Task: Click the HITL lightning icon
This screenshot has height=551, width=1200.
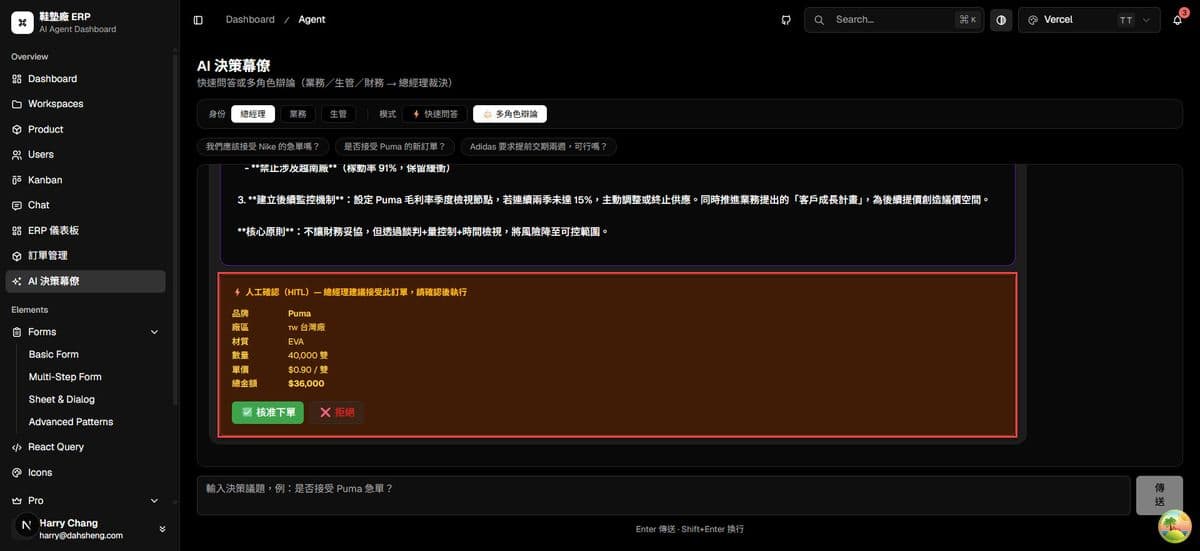Action: [x=237, y=292]
